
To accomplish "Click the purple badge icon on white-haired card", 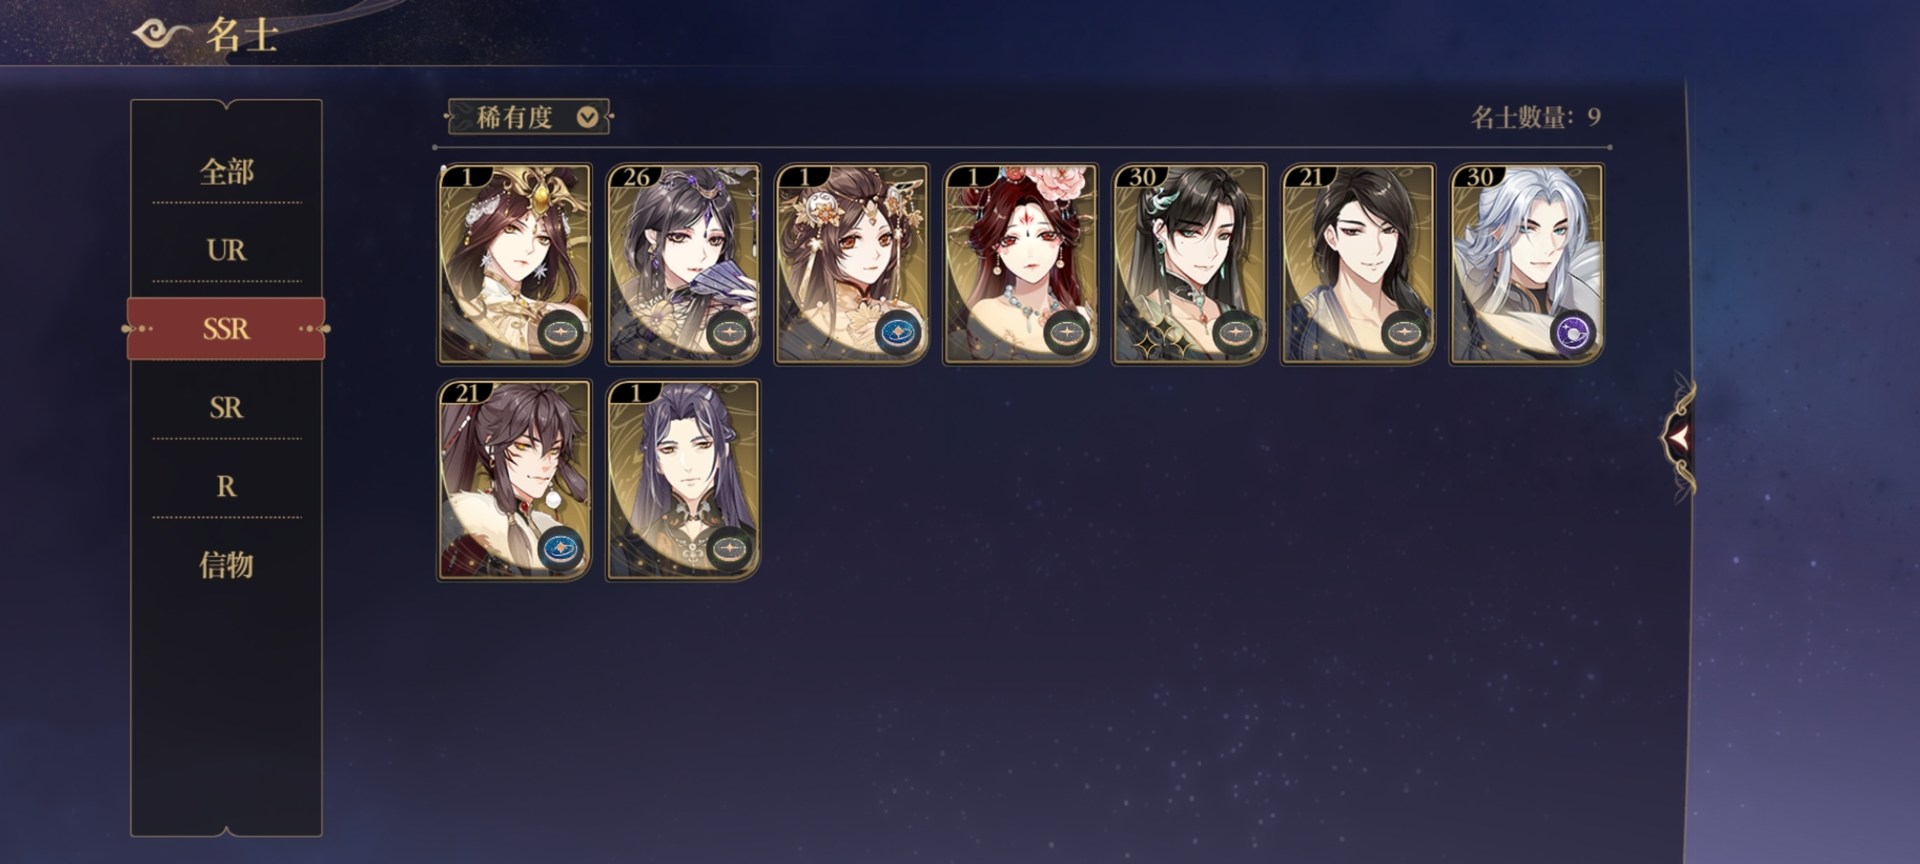I will 1573,333.
